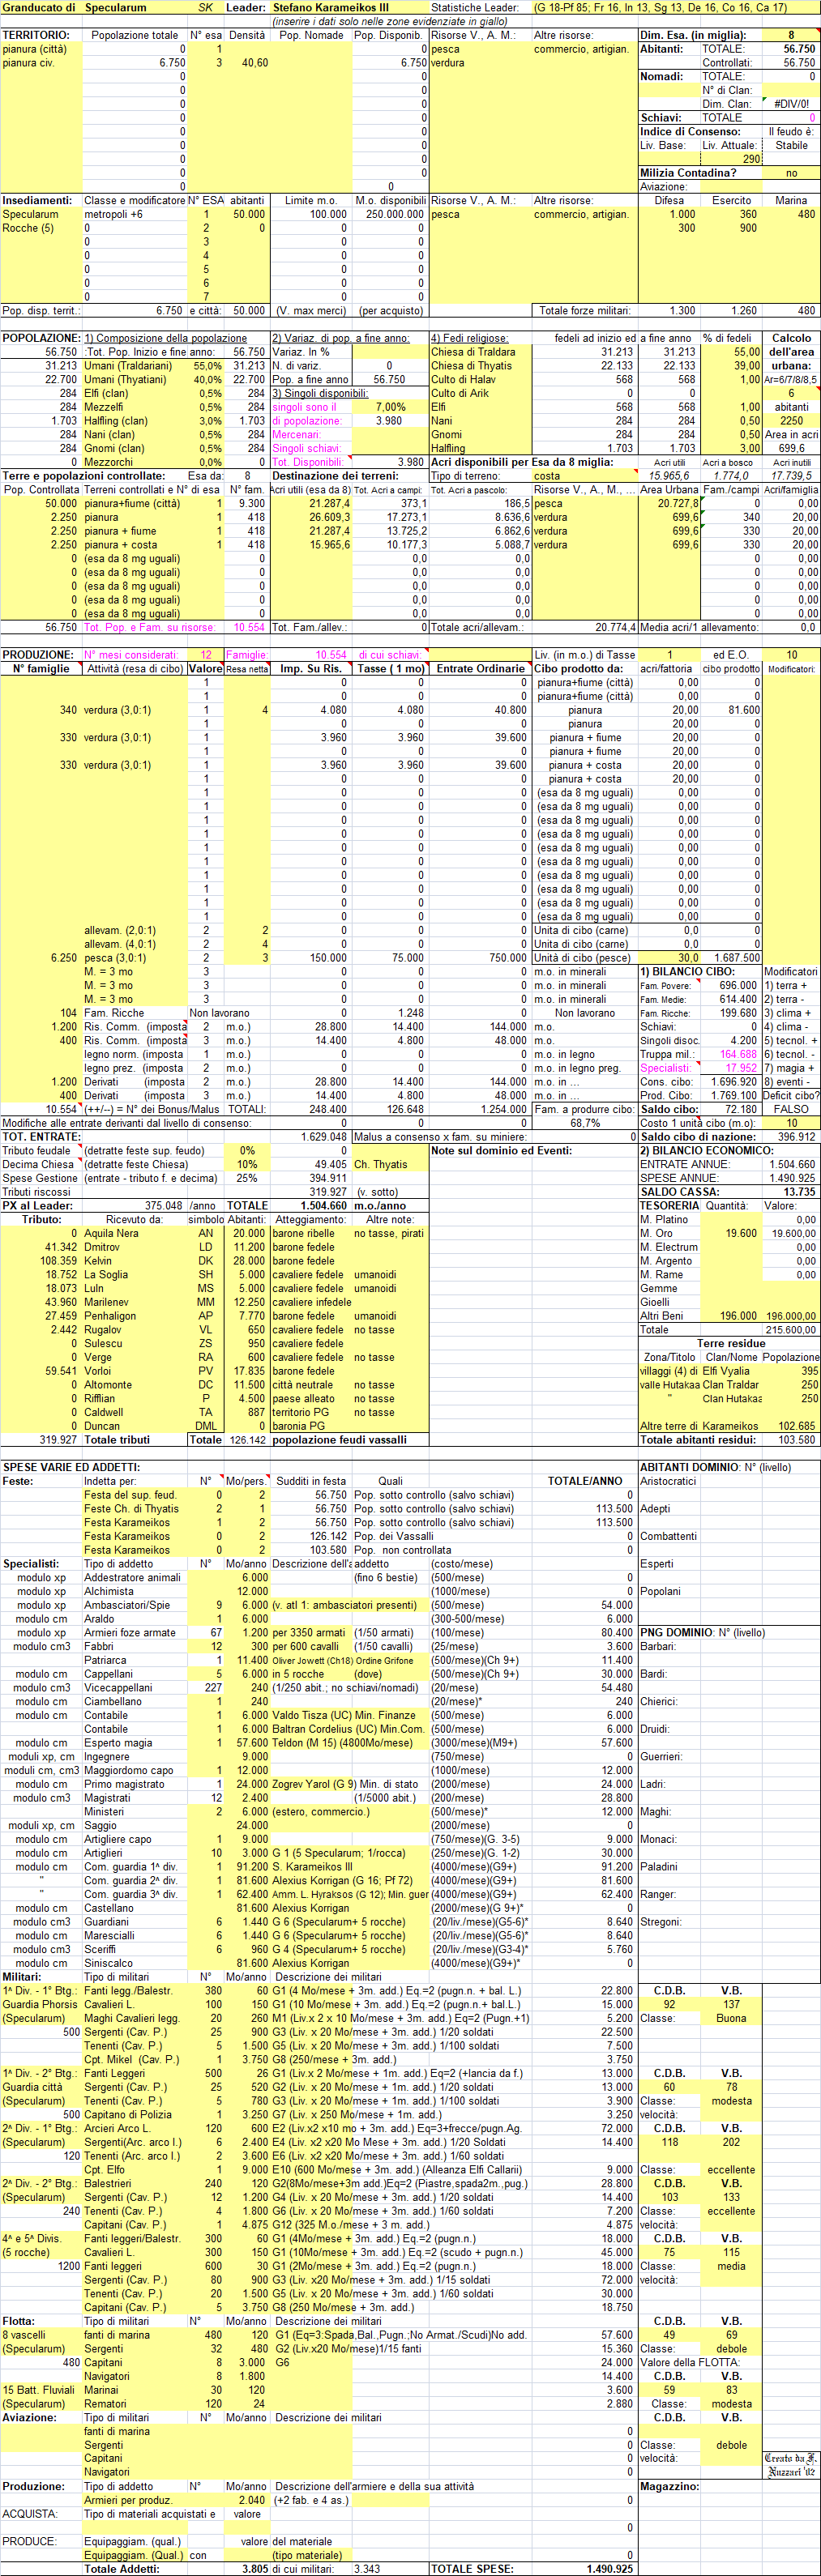Viewport: 821px width, 2576px height.
Task: Click the 'pesca (3,0:1)' activity cell
Action: 115,958
